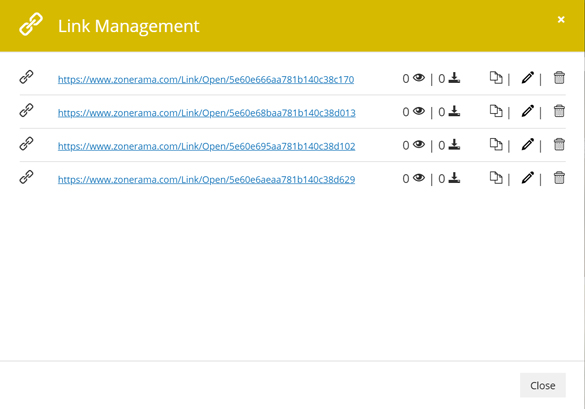585x409 pixels.
Task: Click the eye views icon of first link
Action: point(419,78)
